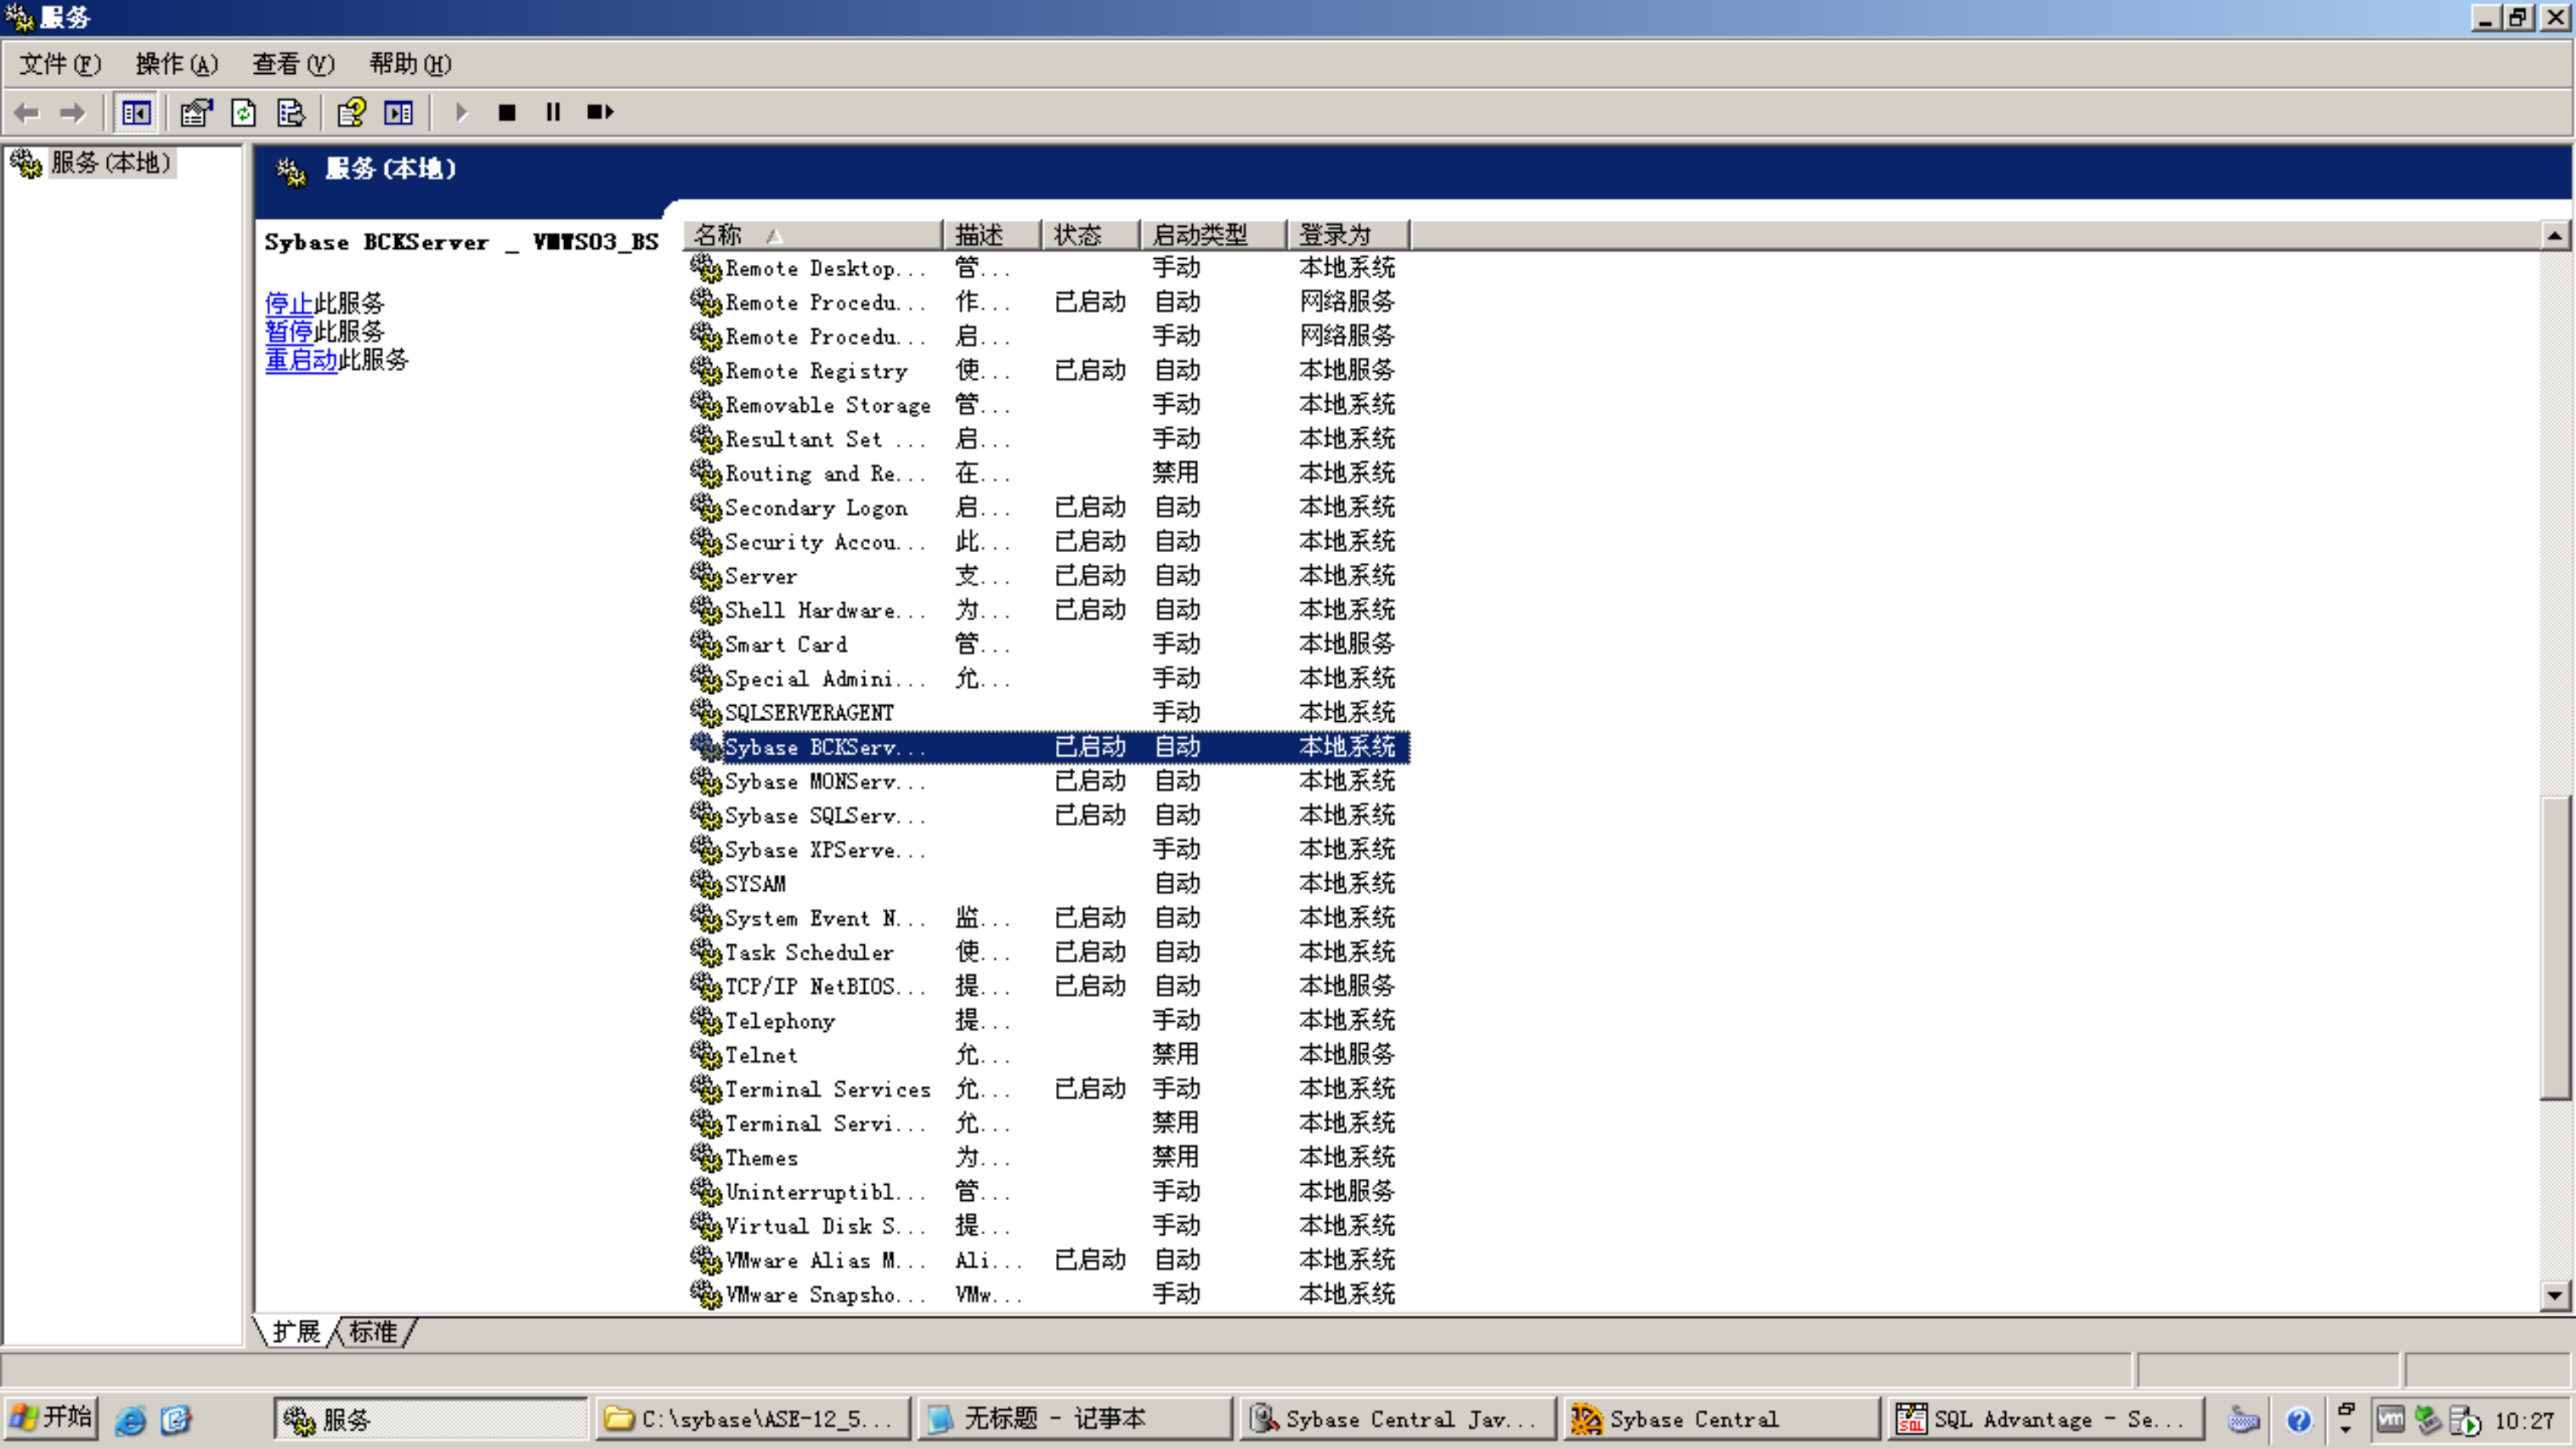2576x1449 pixels.
Task: Select the Sybase MONServ service row
Action: pos(1049,781)
